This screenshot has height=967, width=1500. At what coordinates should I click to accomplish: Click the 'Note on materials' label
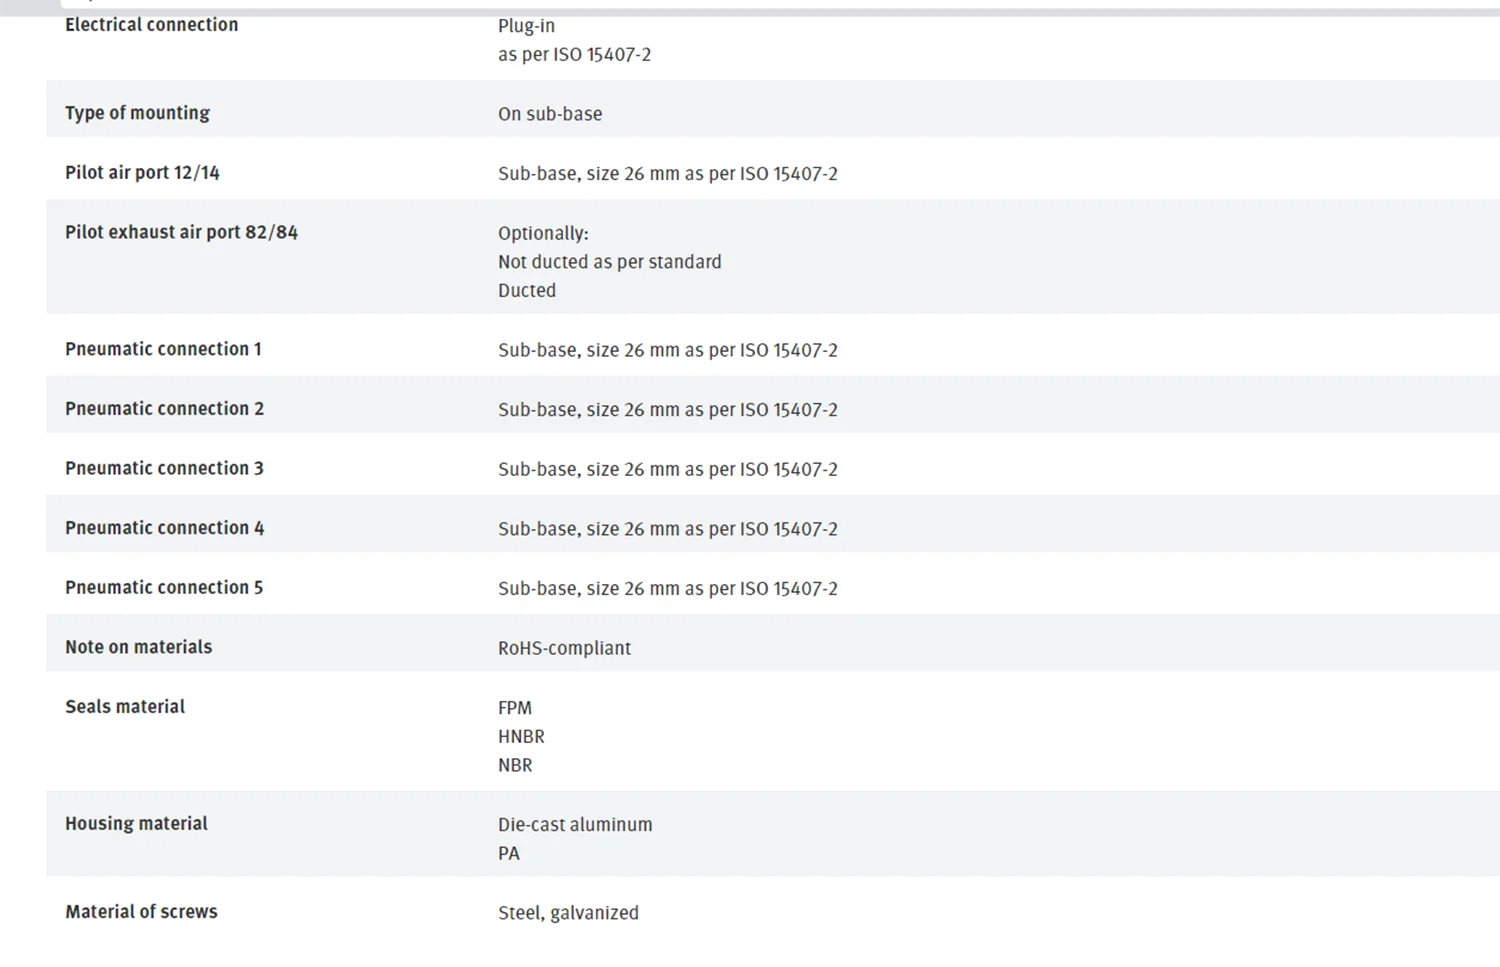(138, 647)
